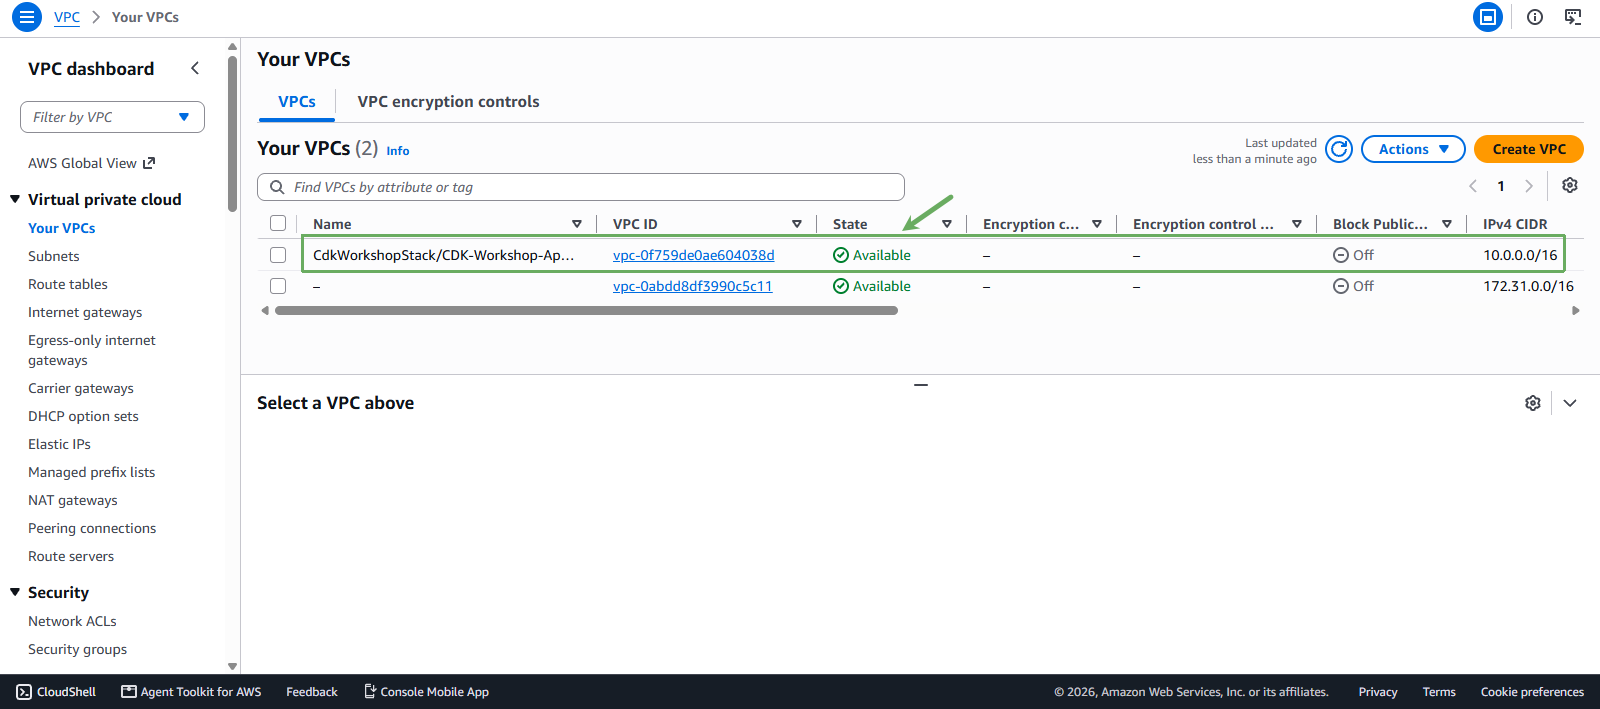
Task: Open Carrier gateways in sidebar
Action: 81,388
